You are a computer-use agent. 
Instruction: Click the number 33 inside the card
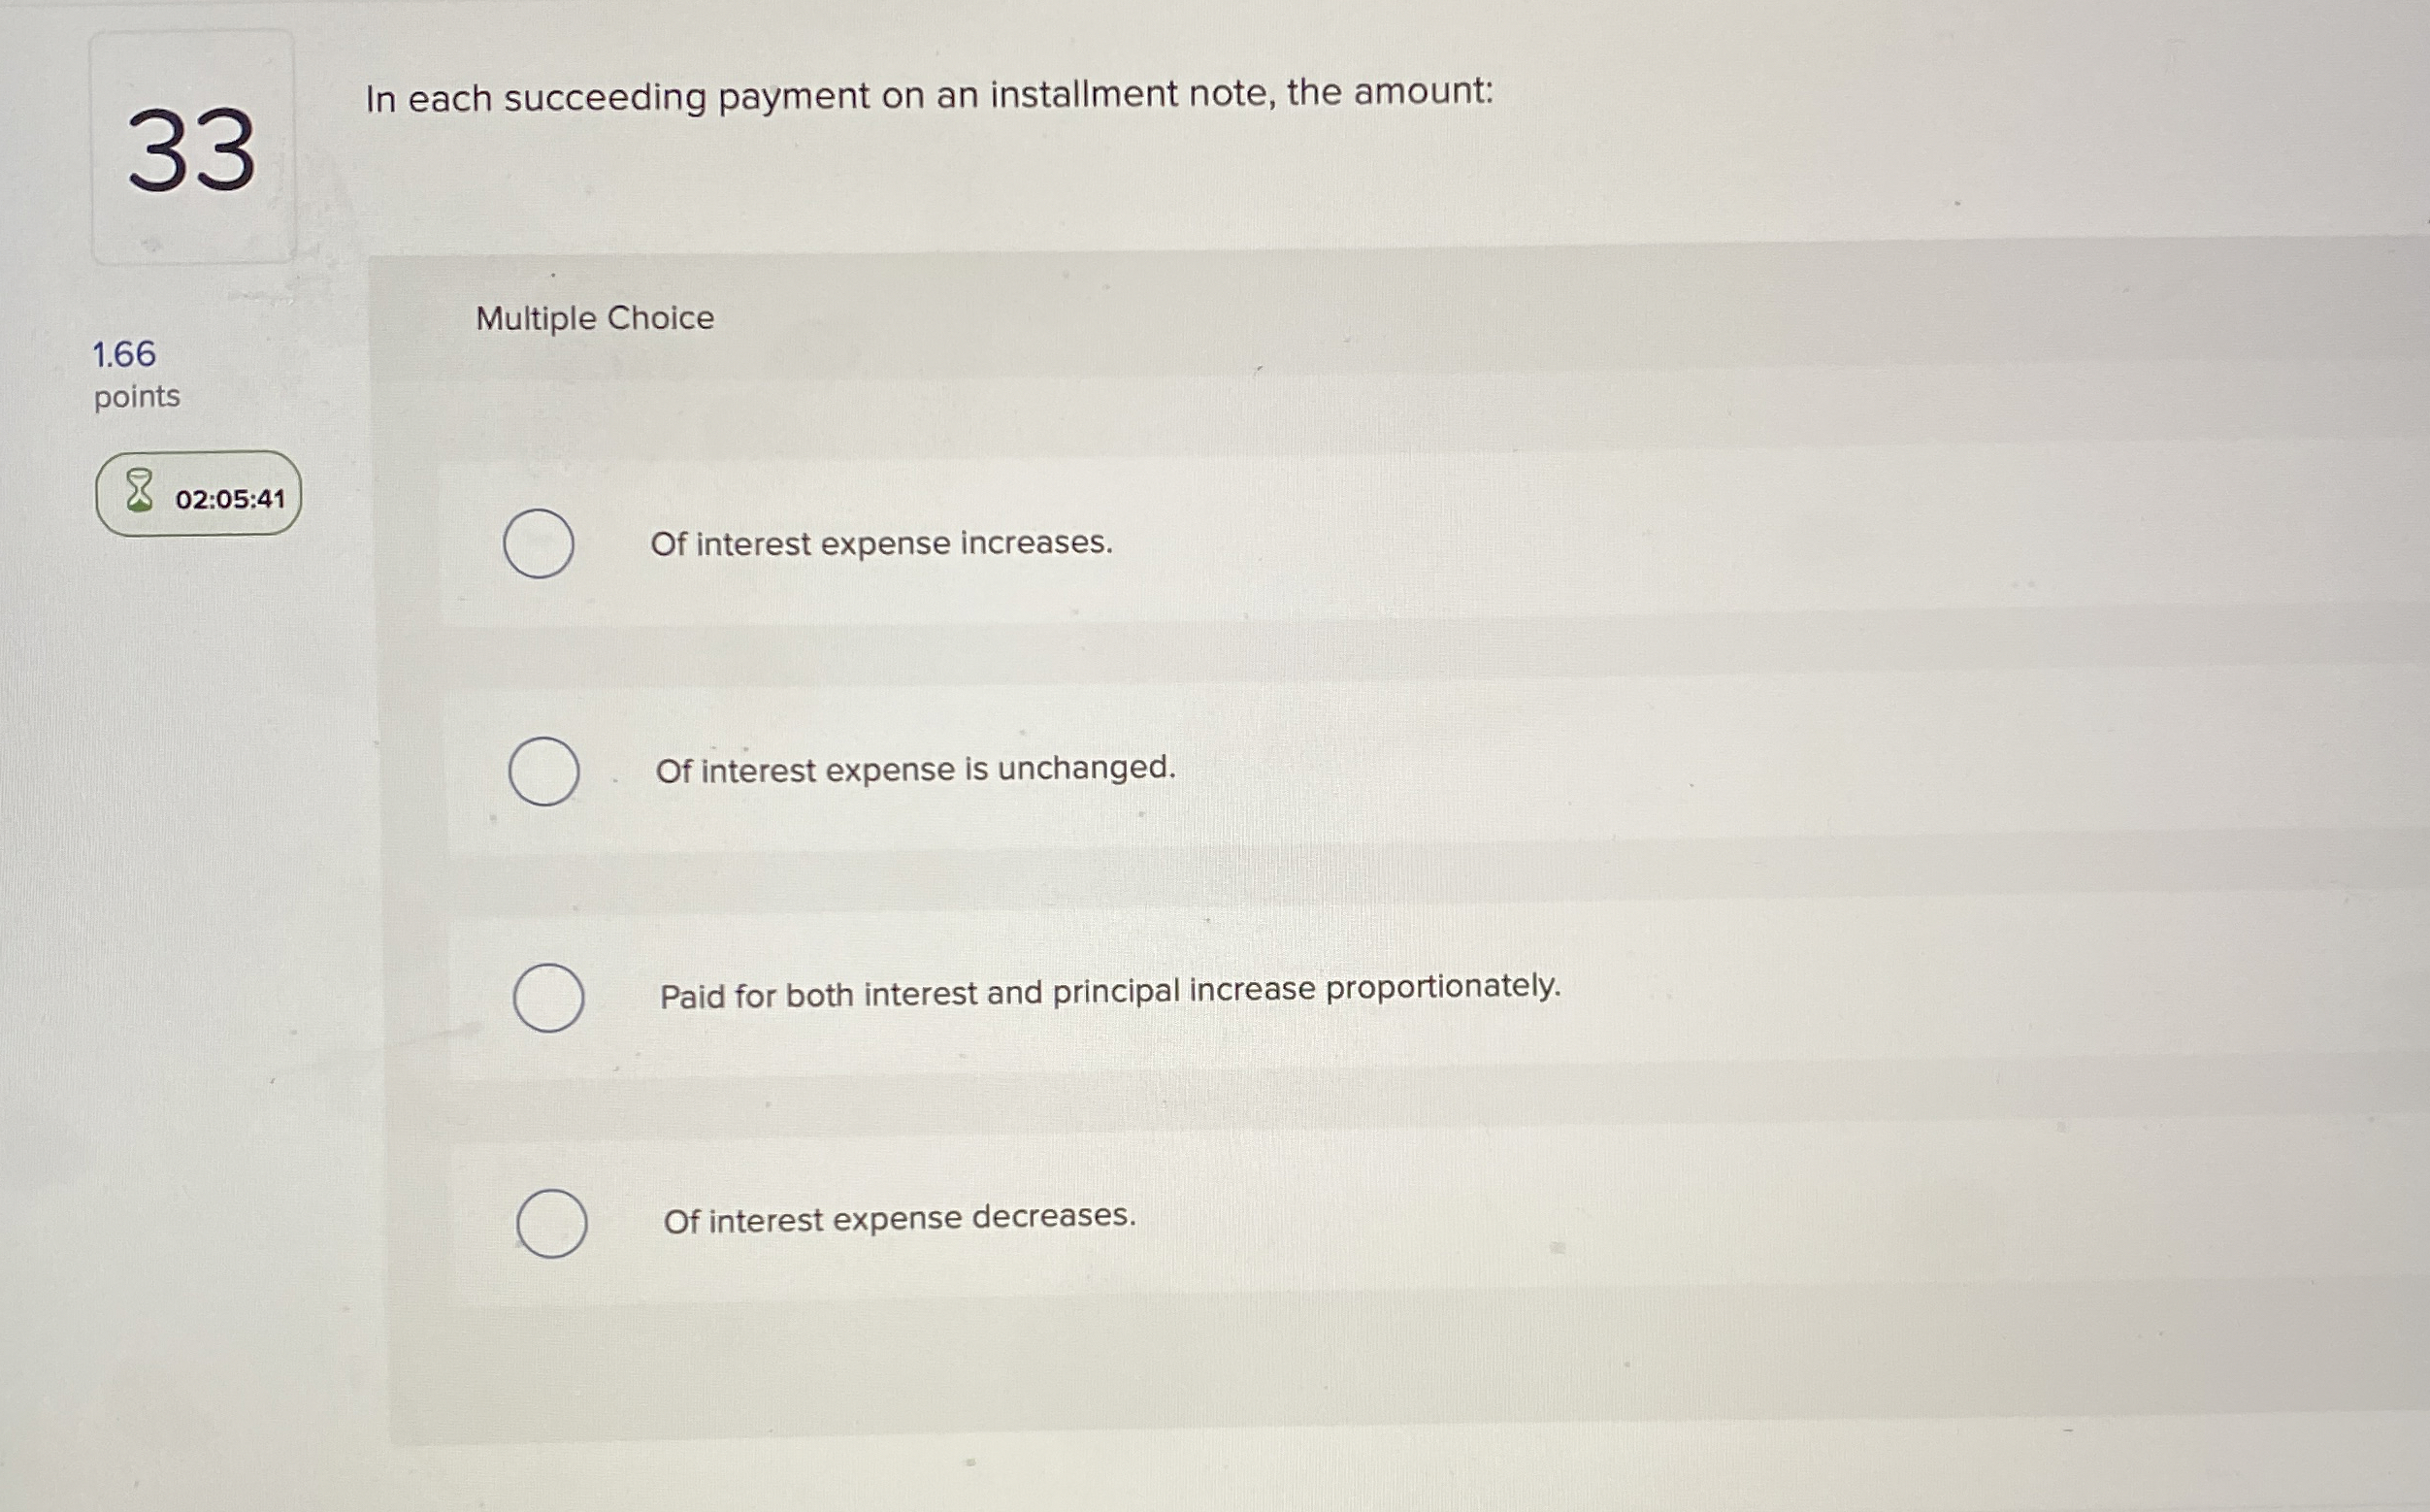[194, 152]
